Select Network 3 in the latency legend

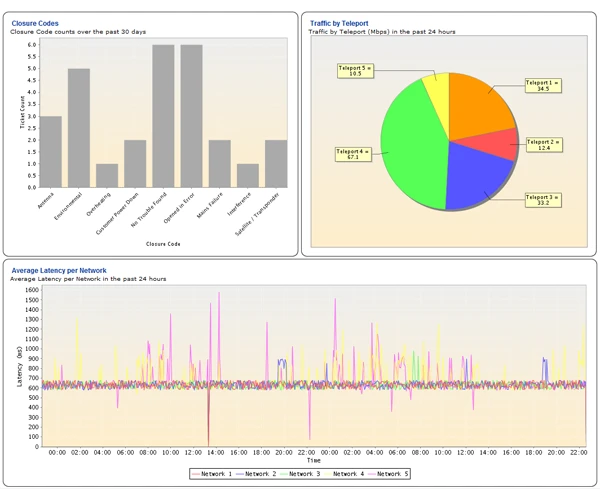point(300,474)
